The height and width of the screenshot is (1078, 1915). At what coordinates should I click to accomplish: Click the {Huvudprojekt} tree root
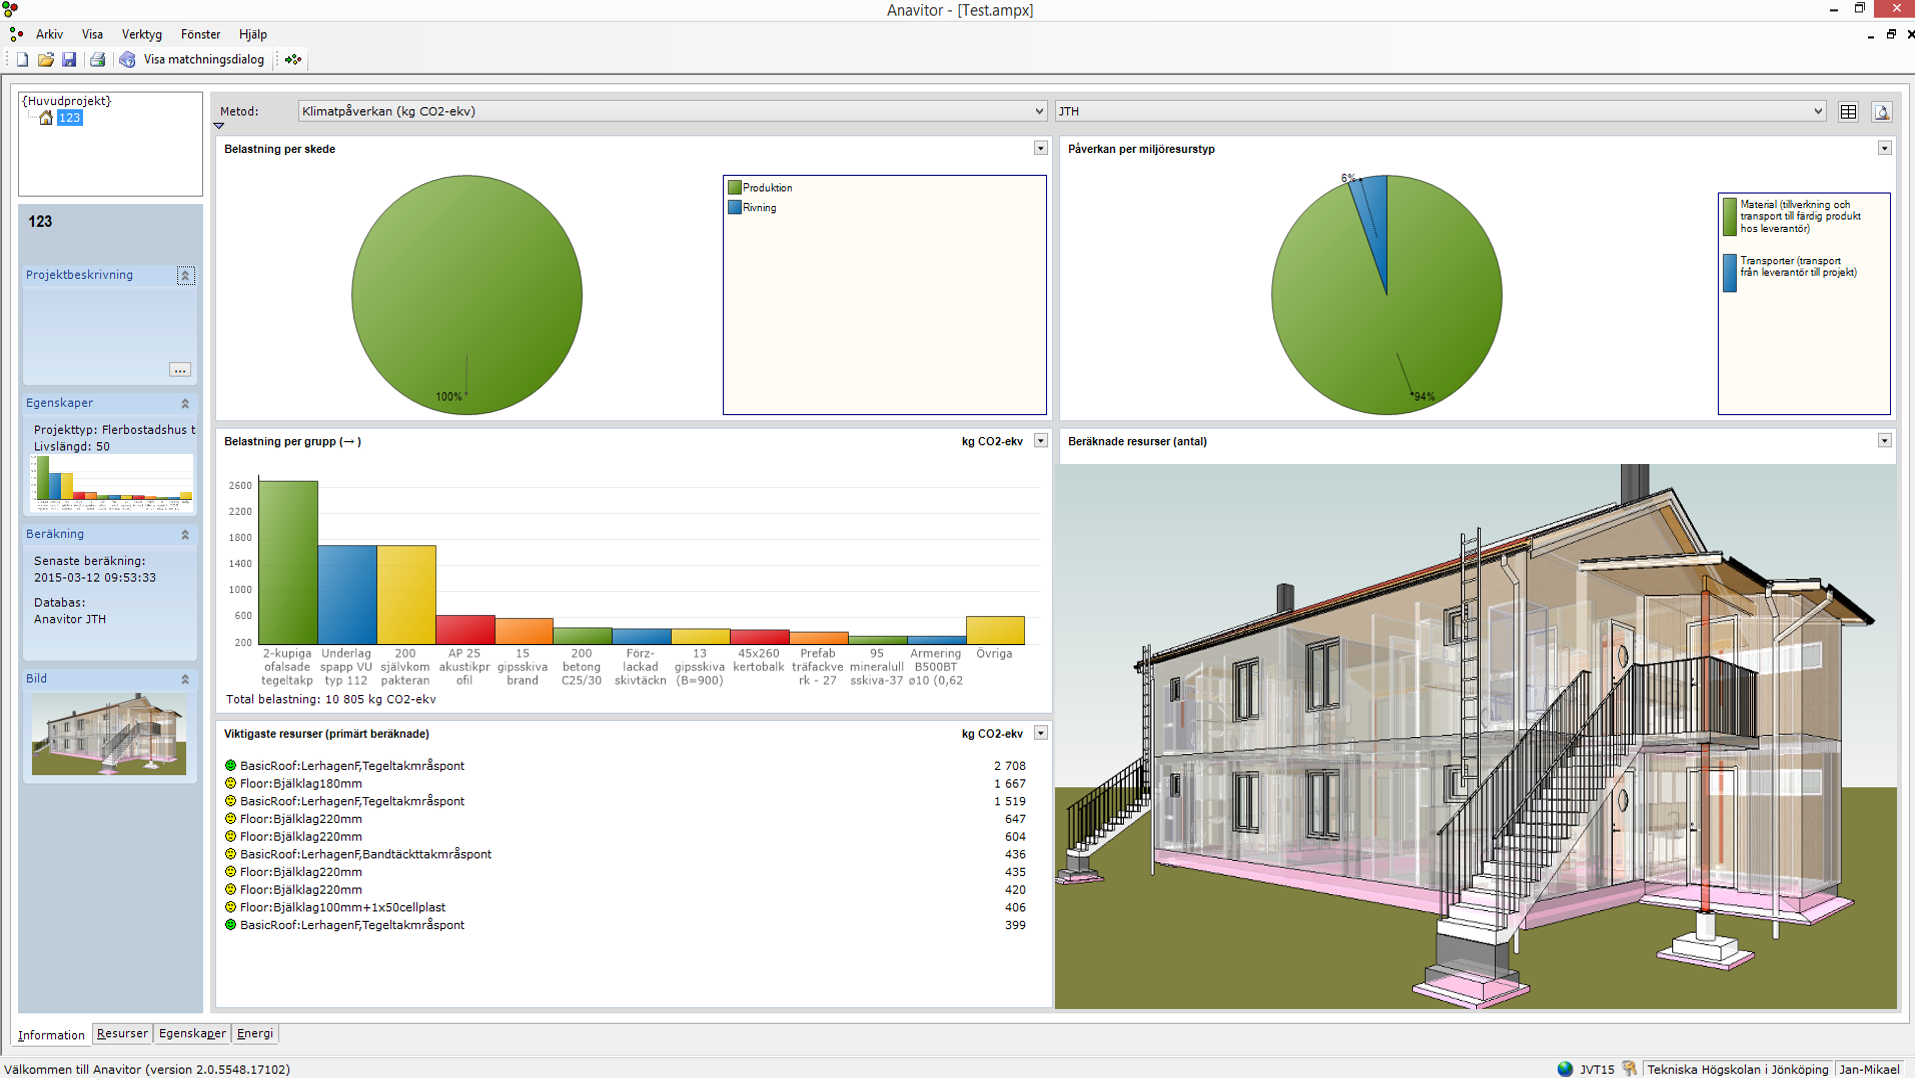67,101
